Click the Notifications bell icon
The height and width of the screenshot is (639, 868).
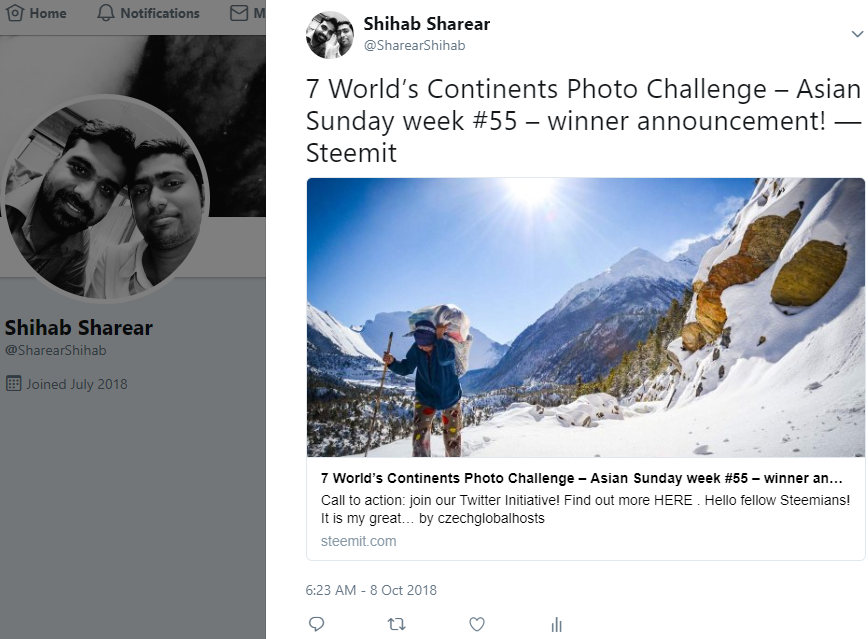(x=106, y=13)
